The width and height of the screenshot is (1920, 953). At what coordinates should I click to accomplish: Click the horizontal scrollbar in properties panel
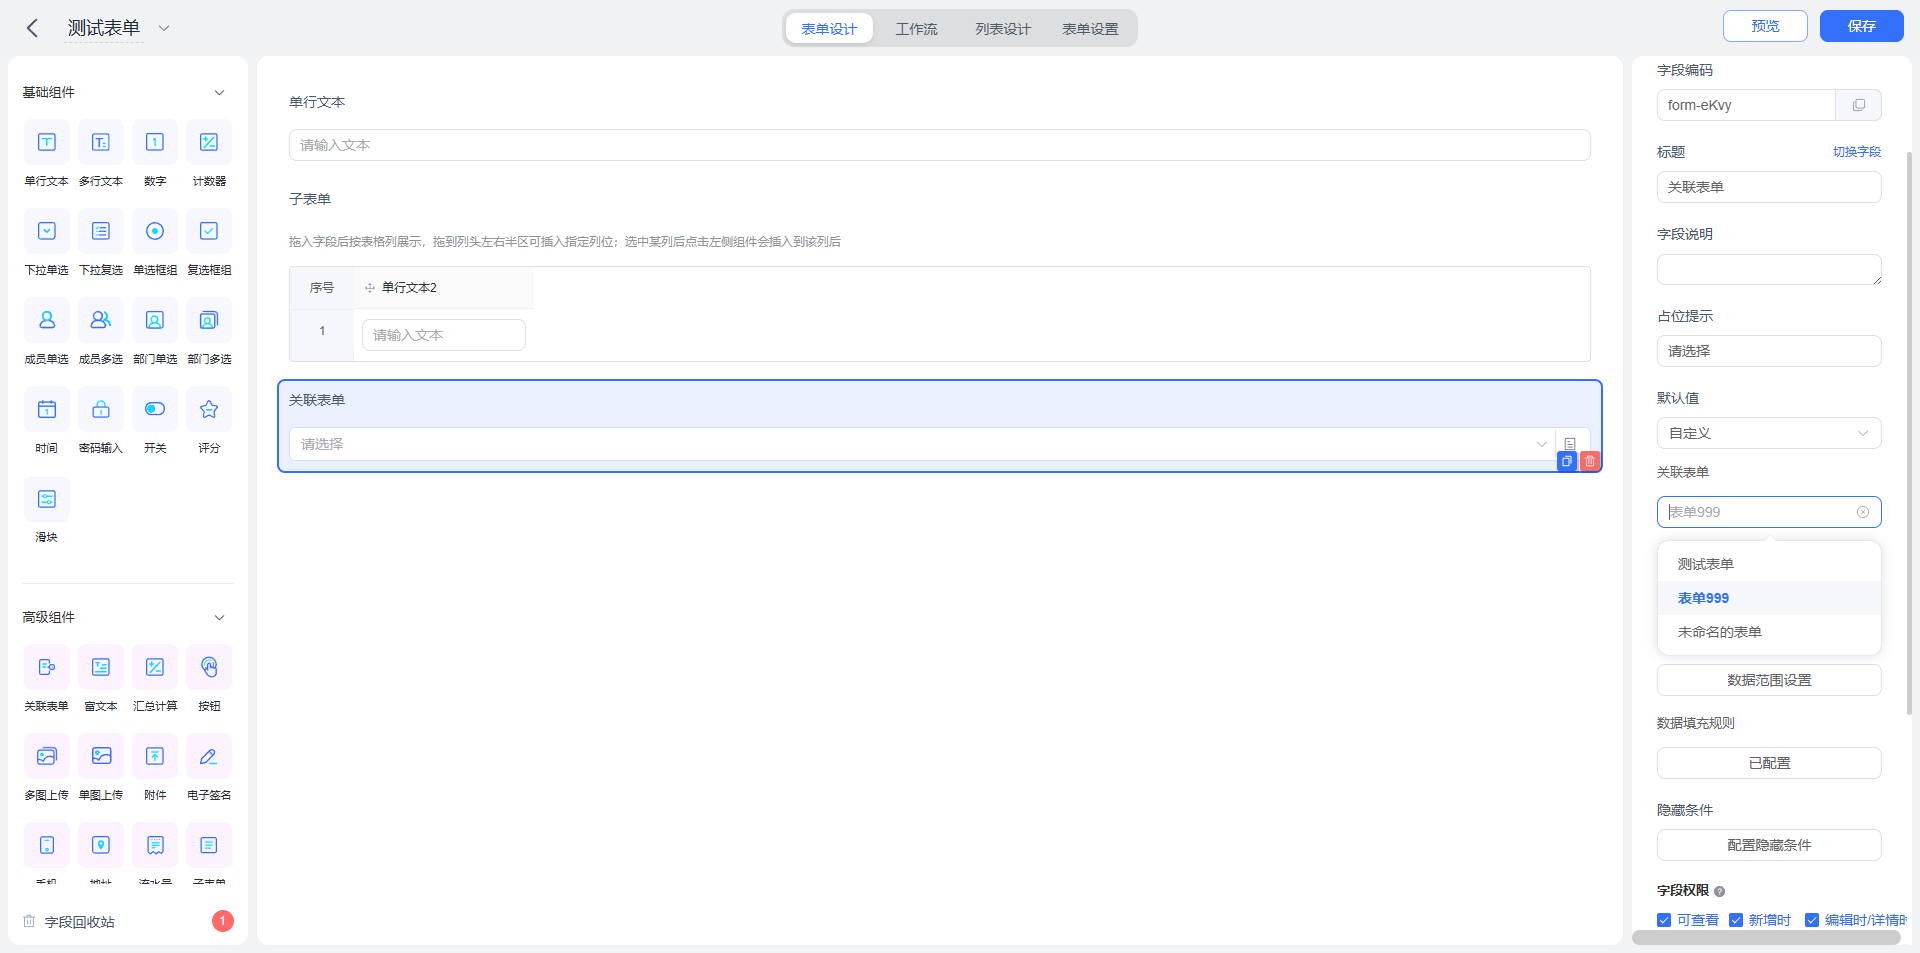click(1766, 938)
